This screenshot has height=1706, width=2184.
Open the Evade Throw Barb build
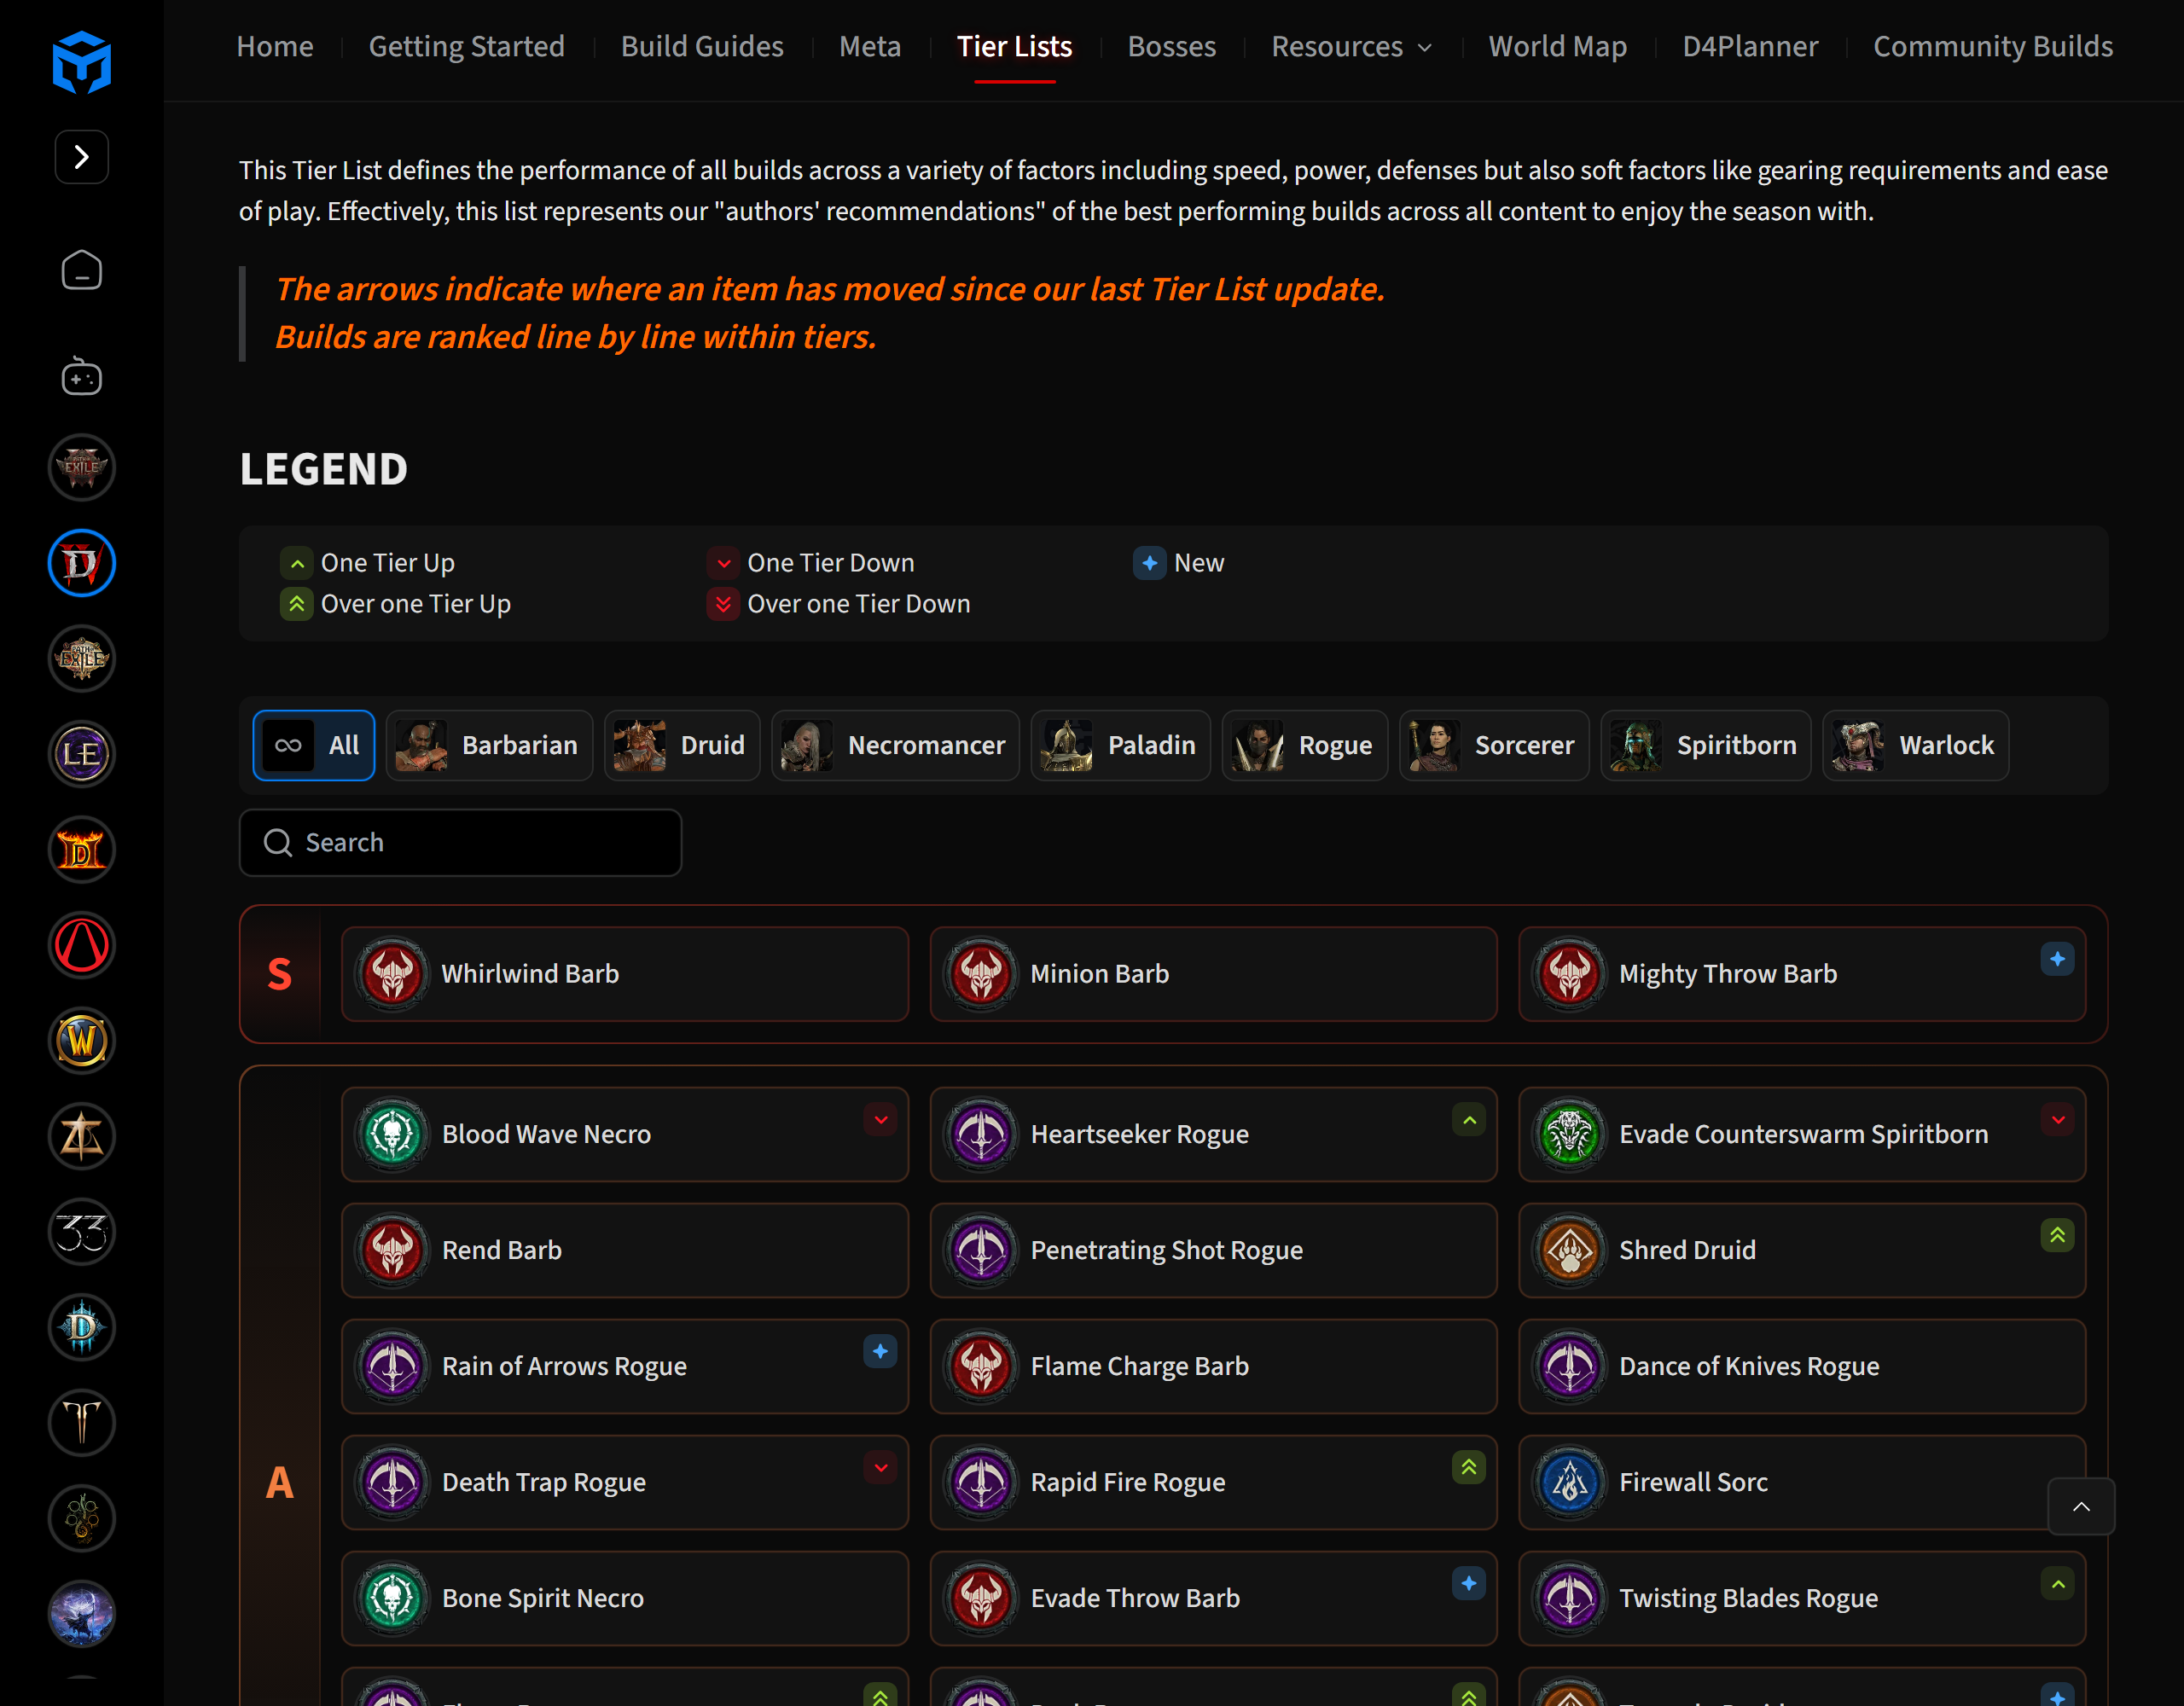1213,1598
